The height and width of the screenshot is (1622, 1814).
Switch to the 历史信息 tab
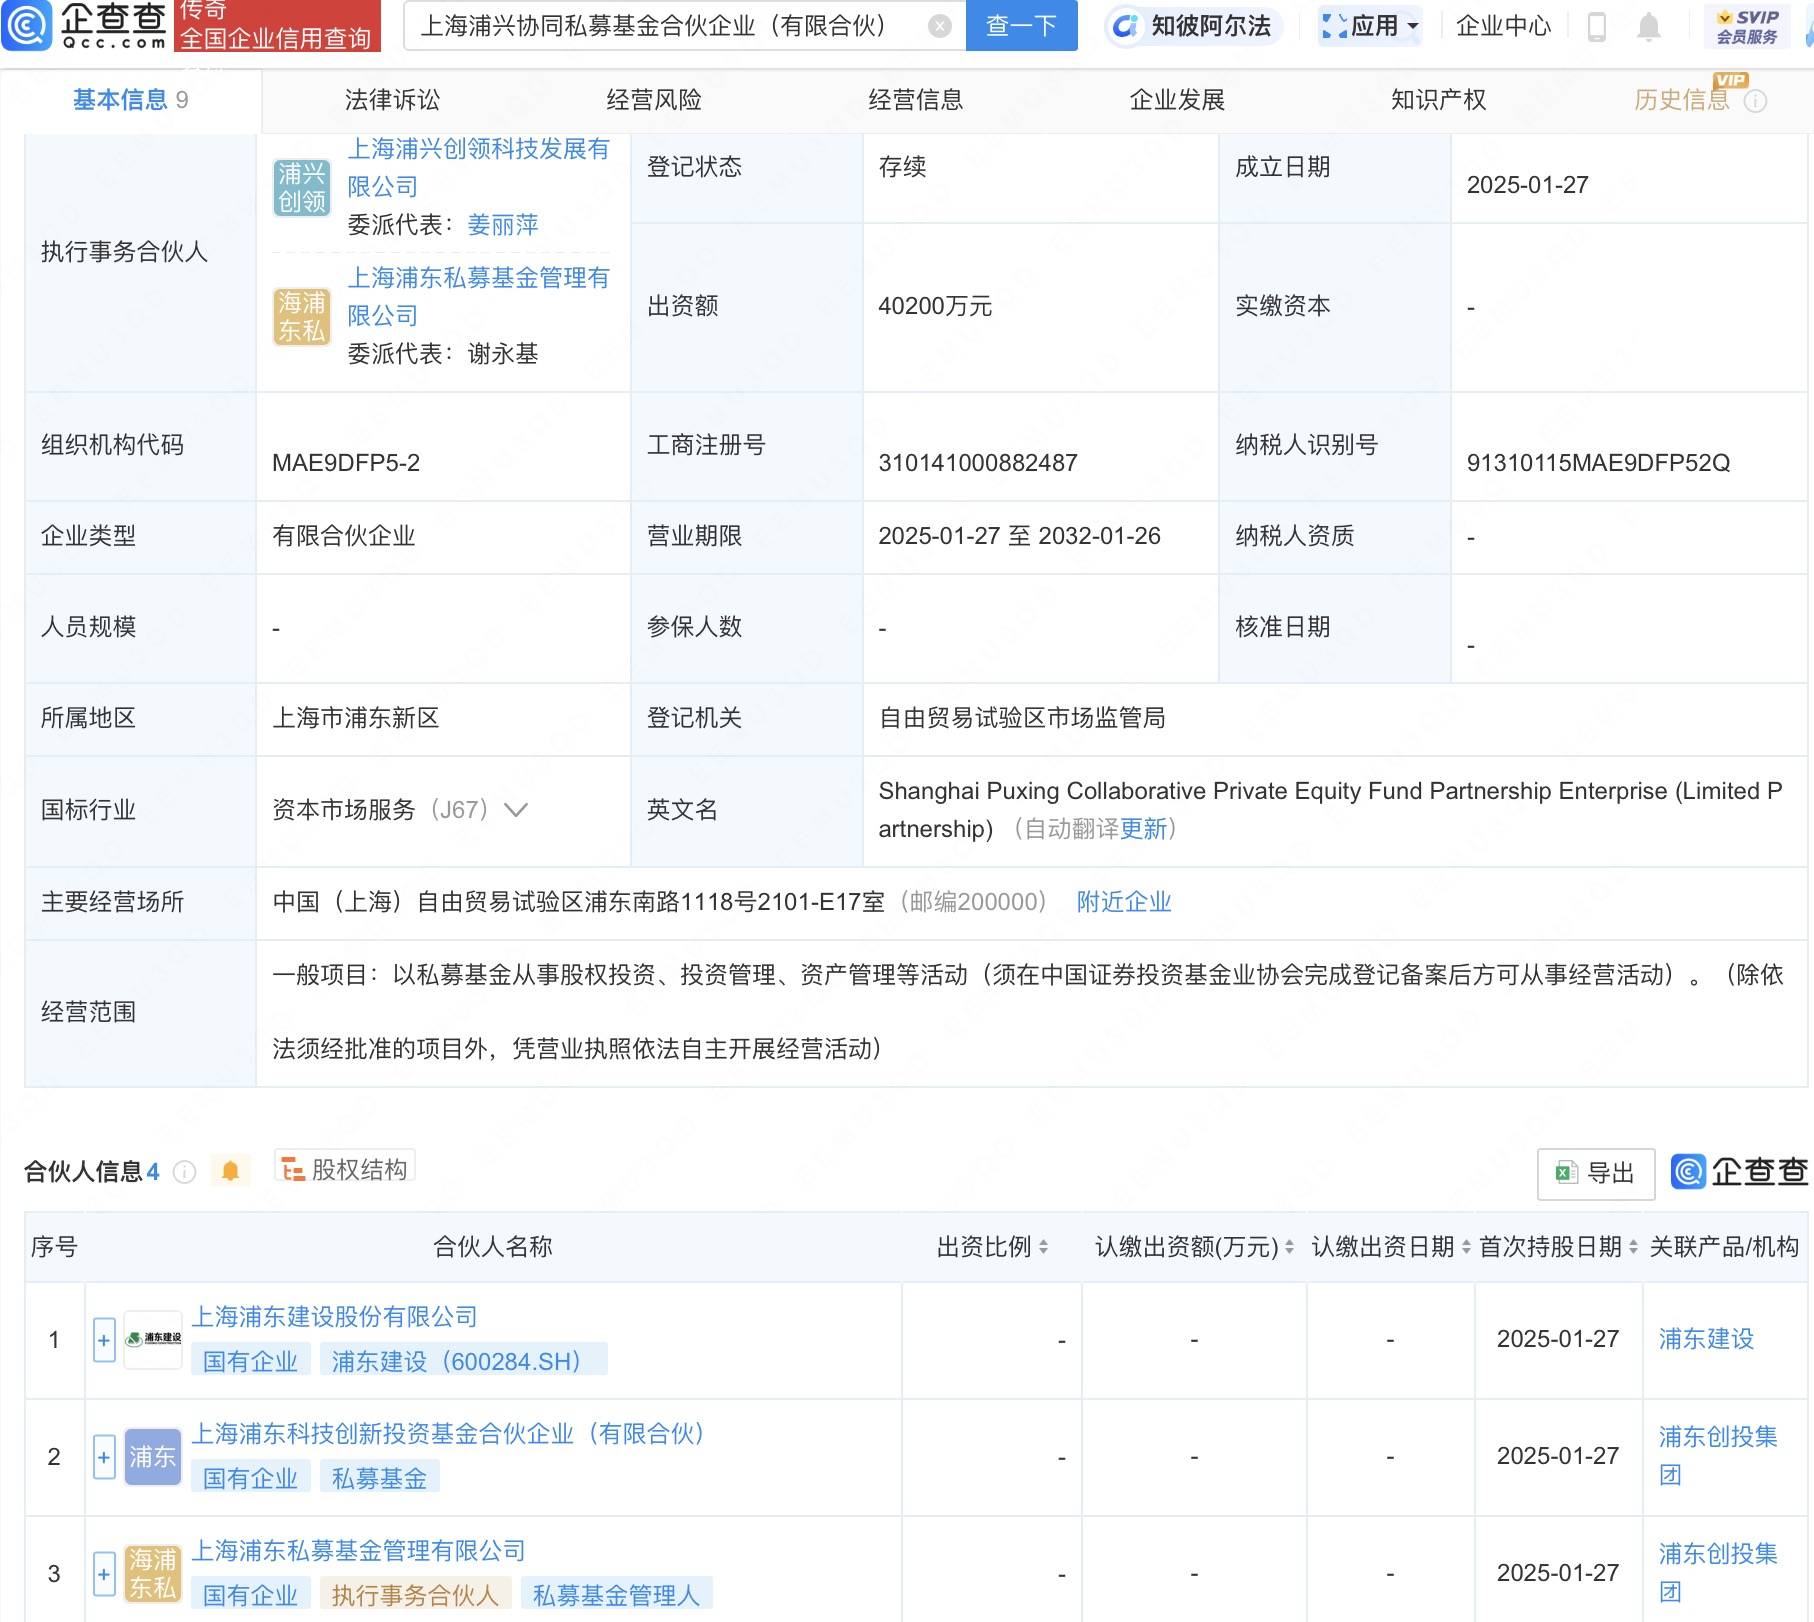click(1682, 100)
